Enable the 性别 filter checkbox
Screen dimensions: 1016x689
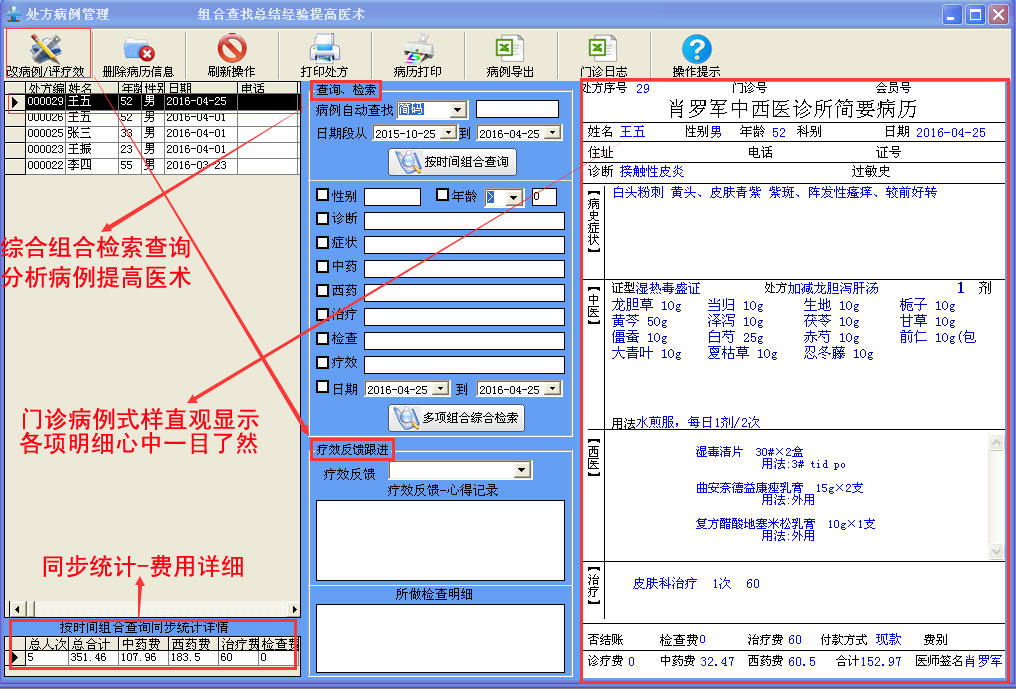(x=322, y=195)
